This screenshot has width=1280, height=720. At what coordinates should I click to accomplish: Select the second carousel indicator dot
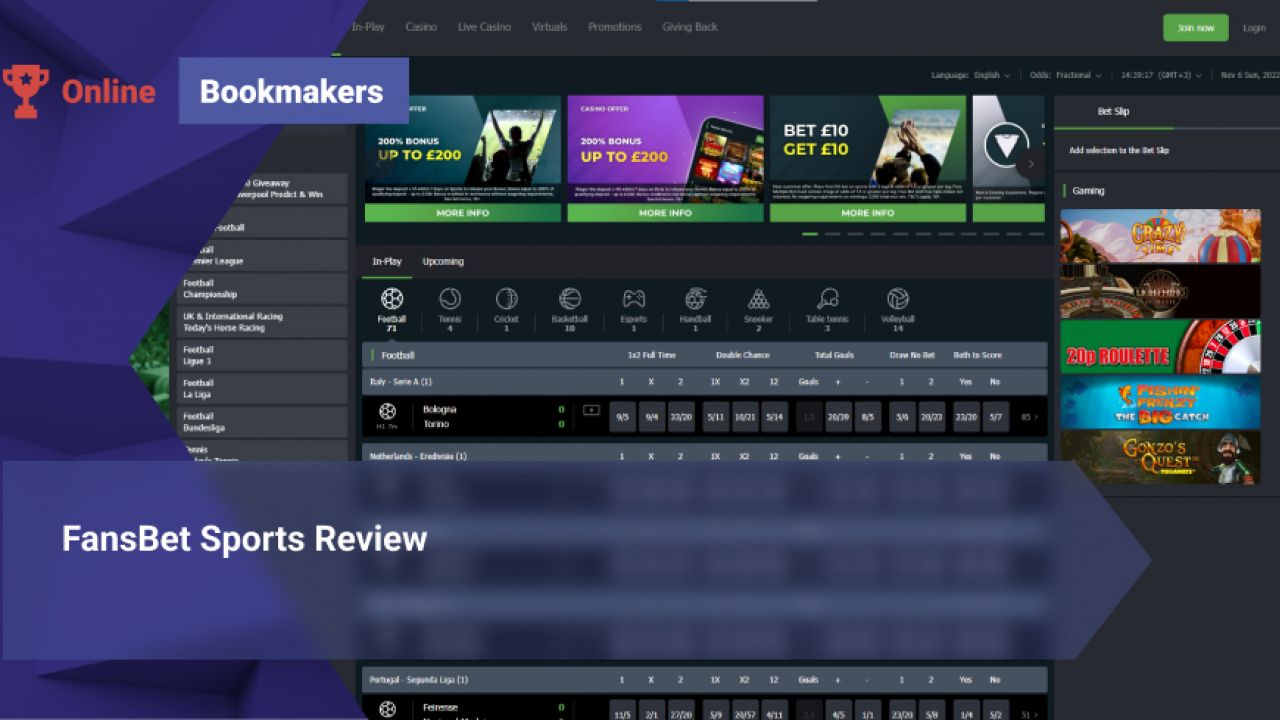[833, 233]
